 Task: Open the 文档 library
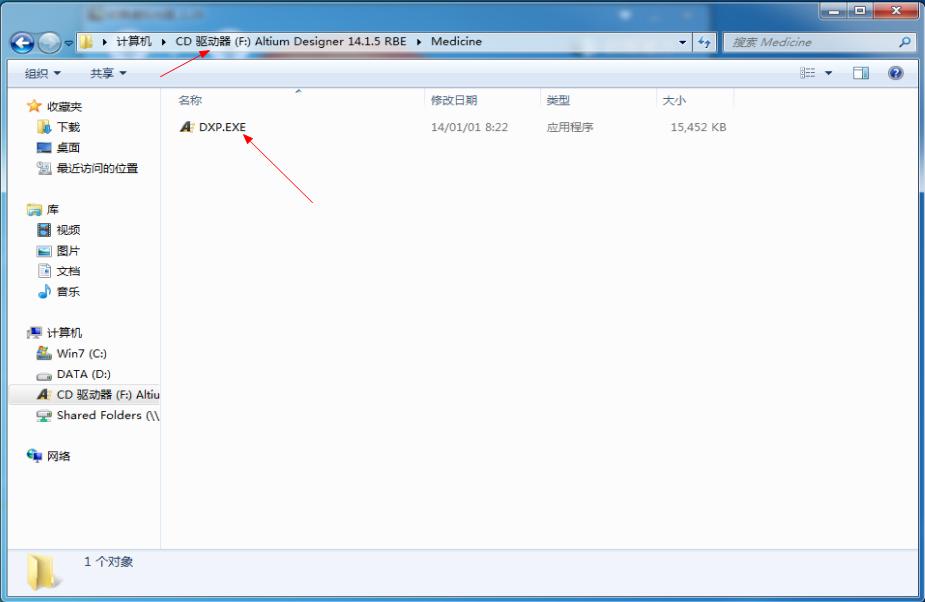(67, 271)
